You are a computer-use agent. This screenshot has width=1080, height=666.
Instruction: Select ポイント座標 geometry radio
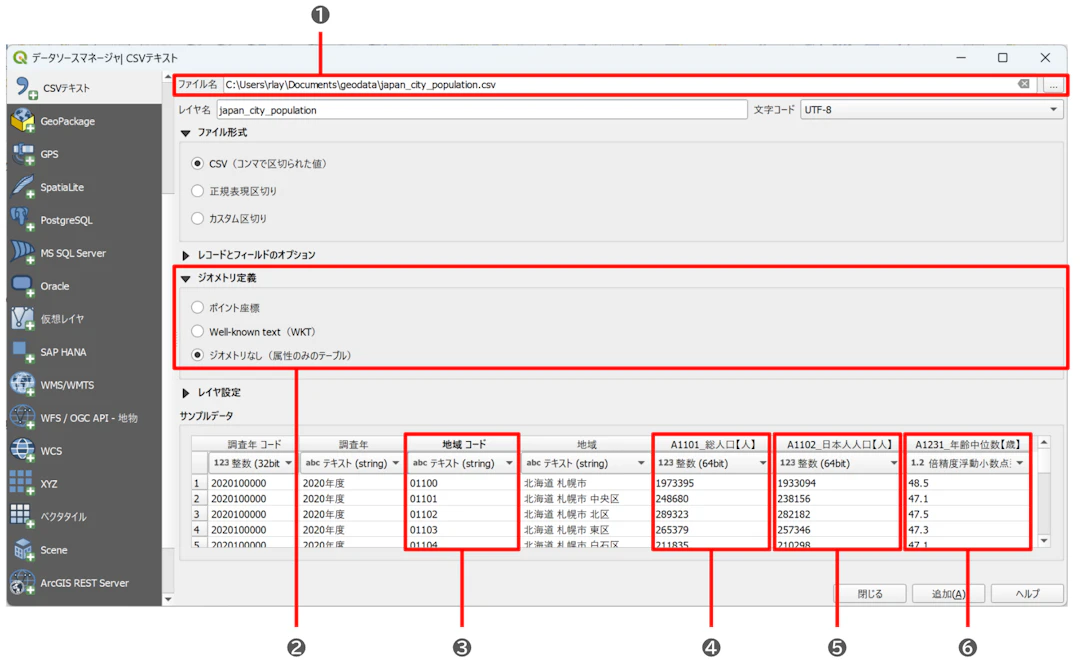click(x=198, y=307)
